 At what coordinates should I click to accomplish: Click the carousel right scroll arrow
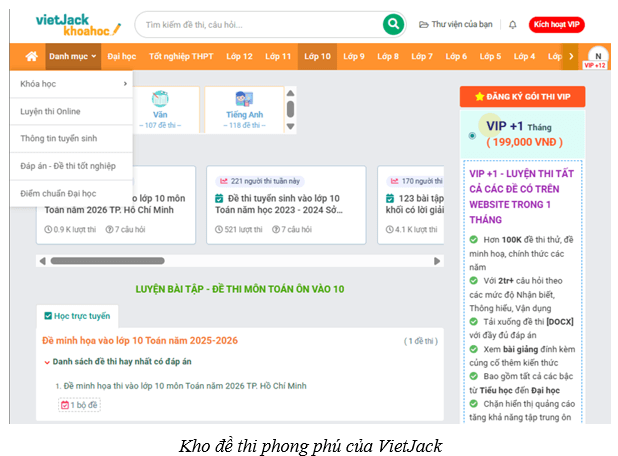[x=437, y=261]
